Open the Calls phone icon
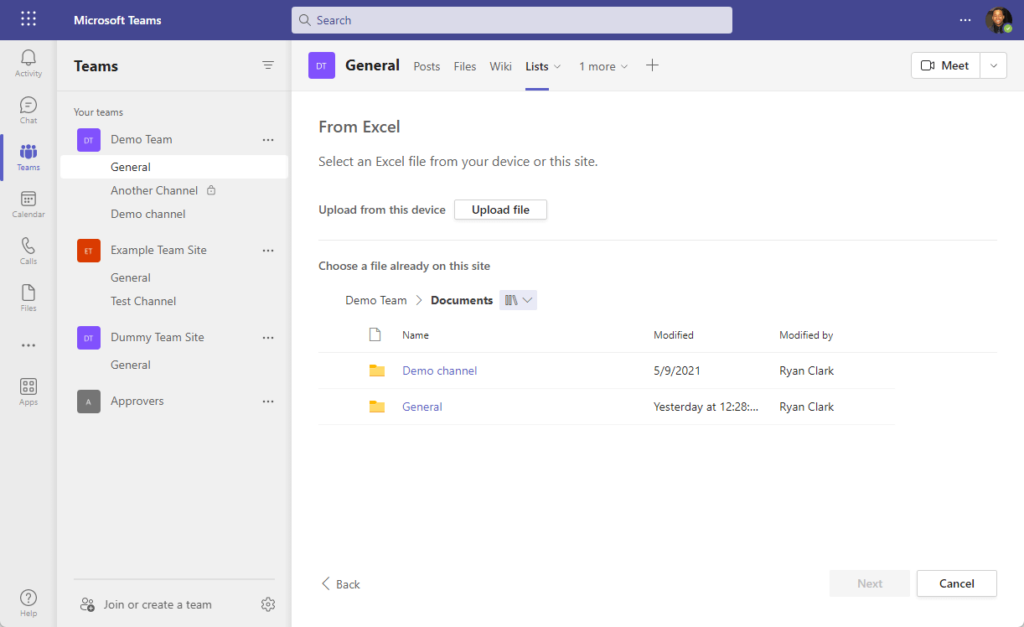The width and height of the screenshot is (1024, 627). pyautogui.click(x=28, y=251)
